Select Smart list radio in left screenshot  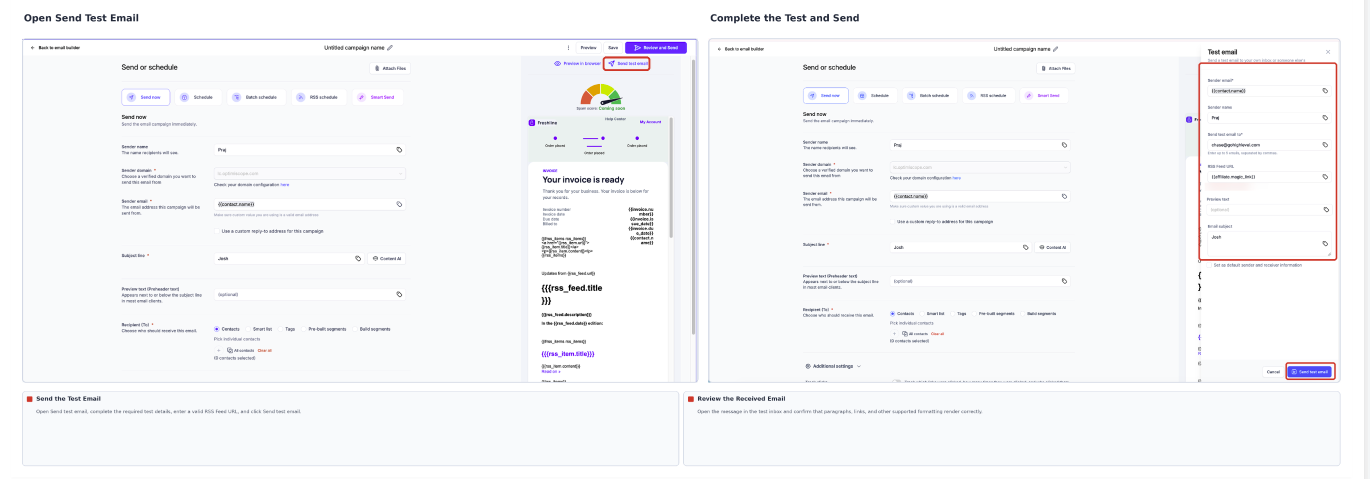[x=248, y=329]
